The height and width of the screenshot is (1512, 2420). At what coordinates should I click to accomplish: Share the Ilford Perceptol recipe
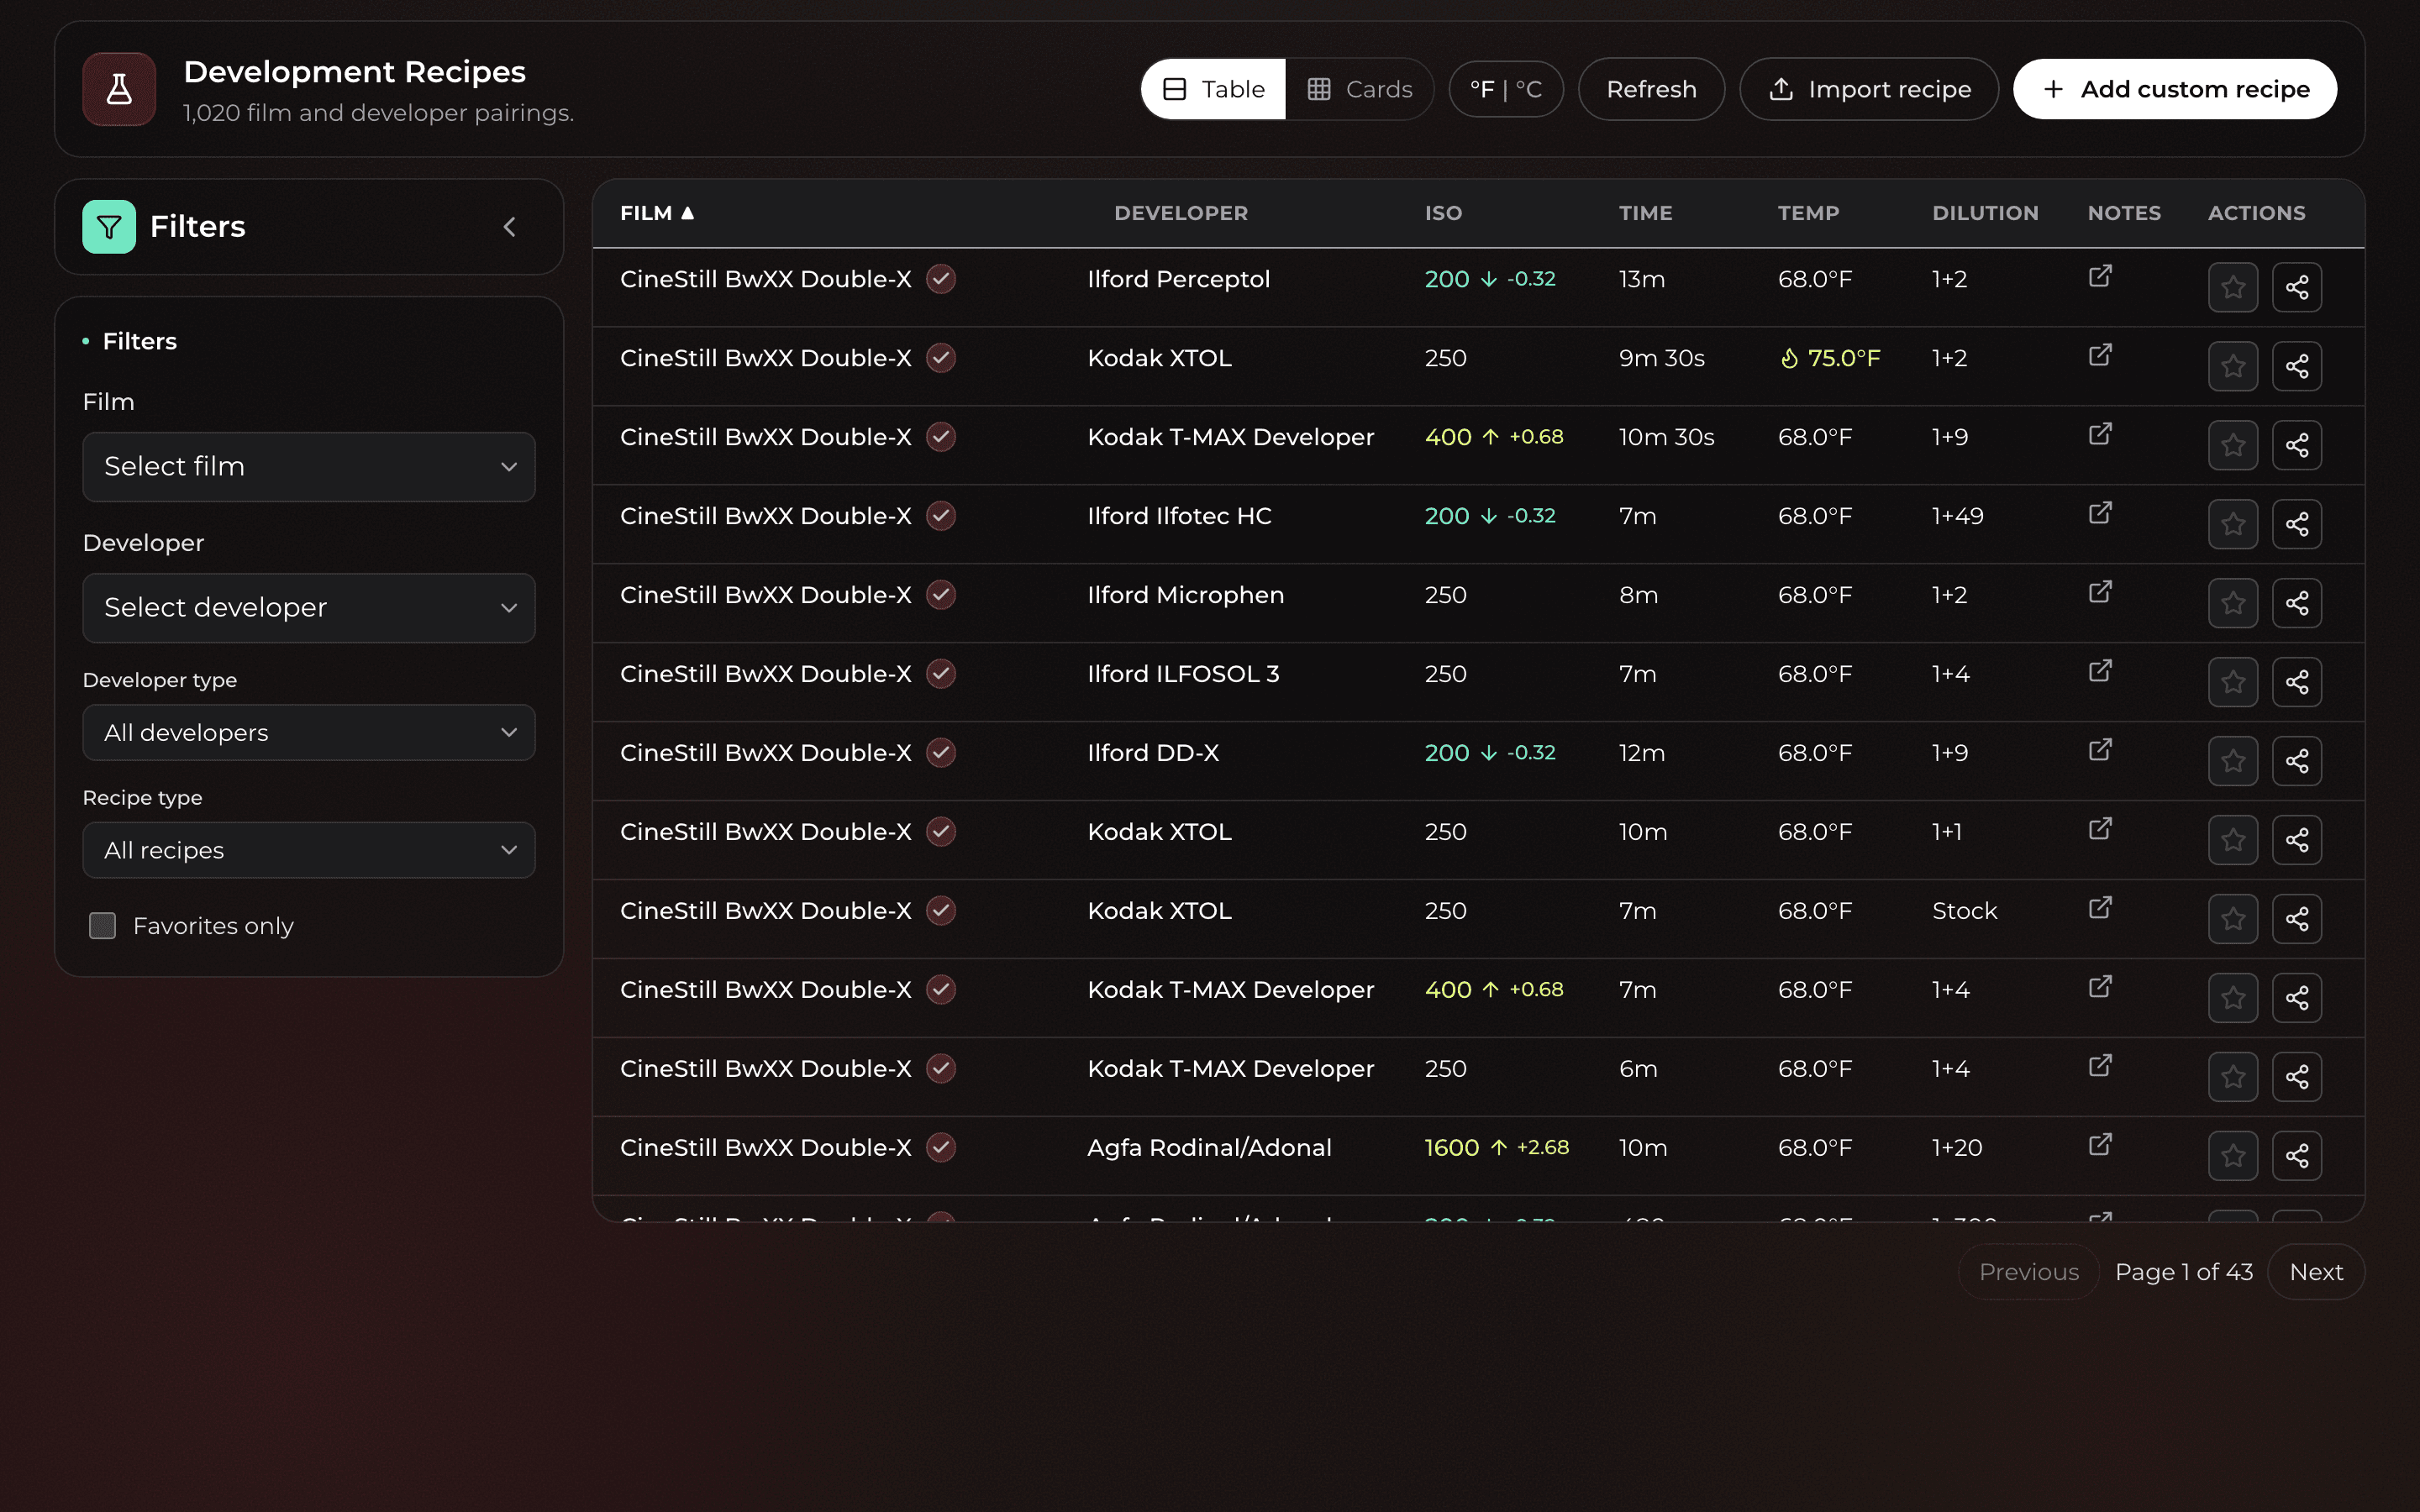[2297, 288]
